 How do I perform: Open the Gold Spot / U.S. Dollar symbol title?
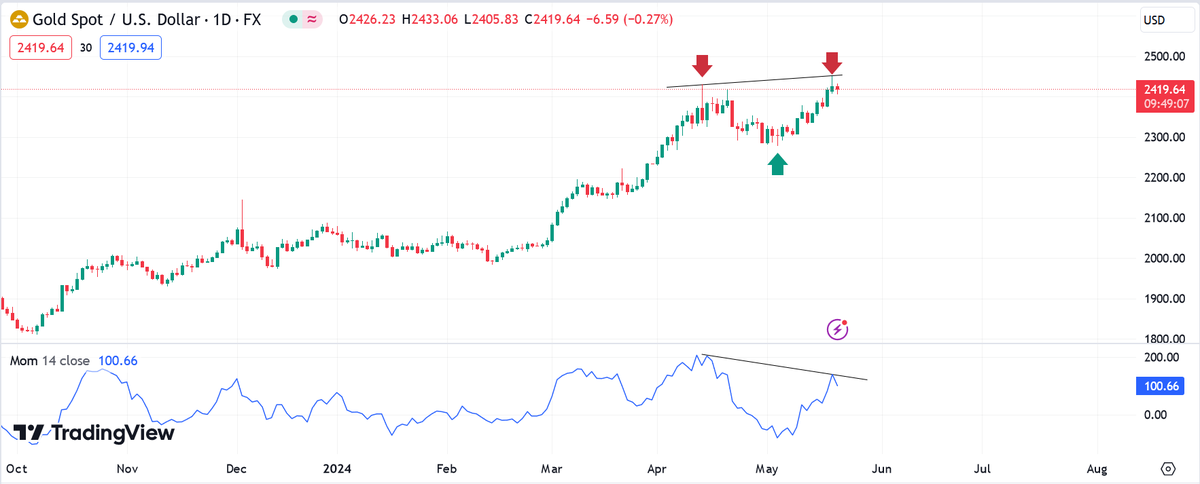148,19
